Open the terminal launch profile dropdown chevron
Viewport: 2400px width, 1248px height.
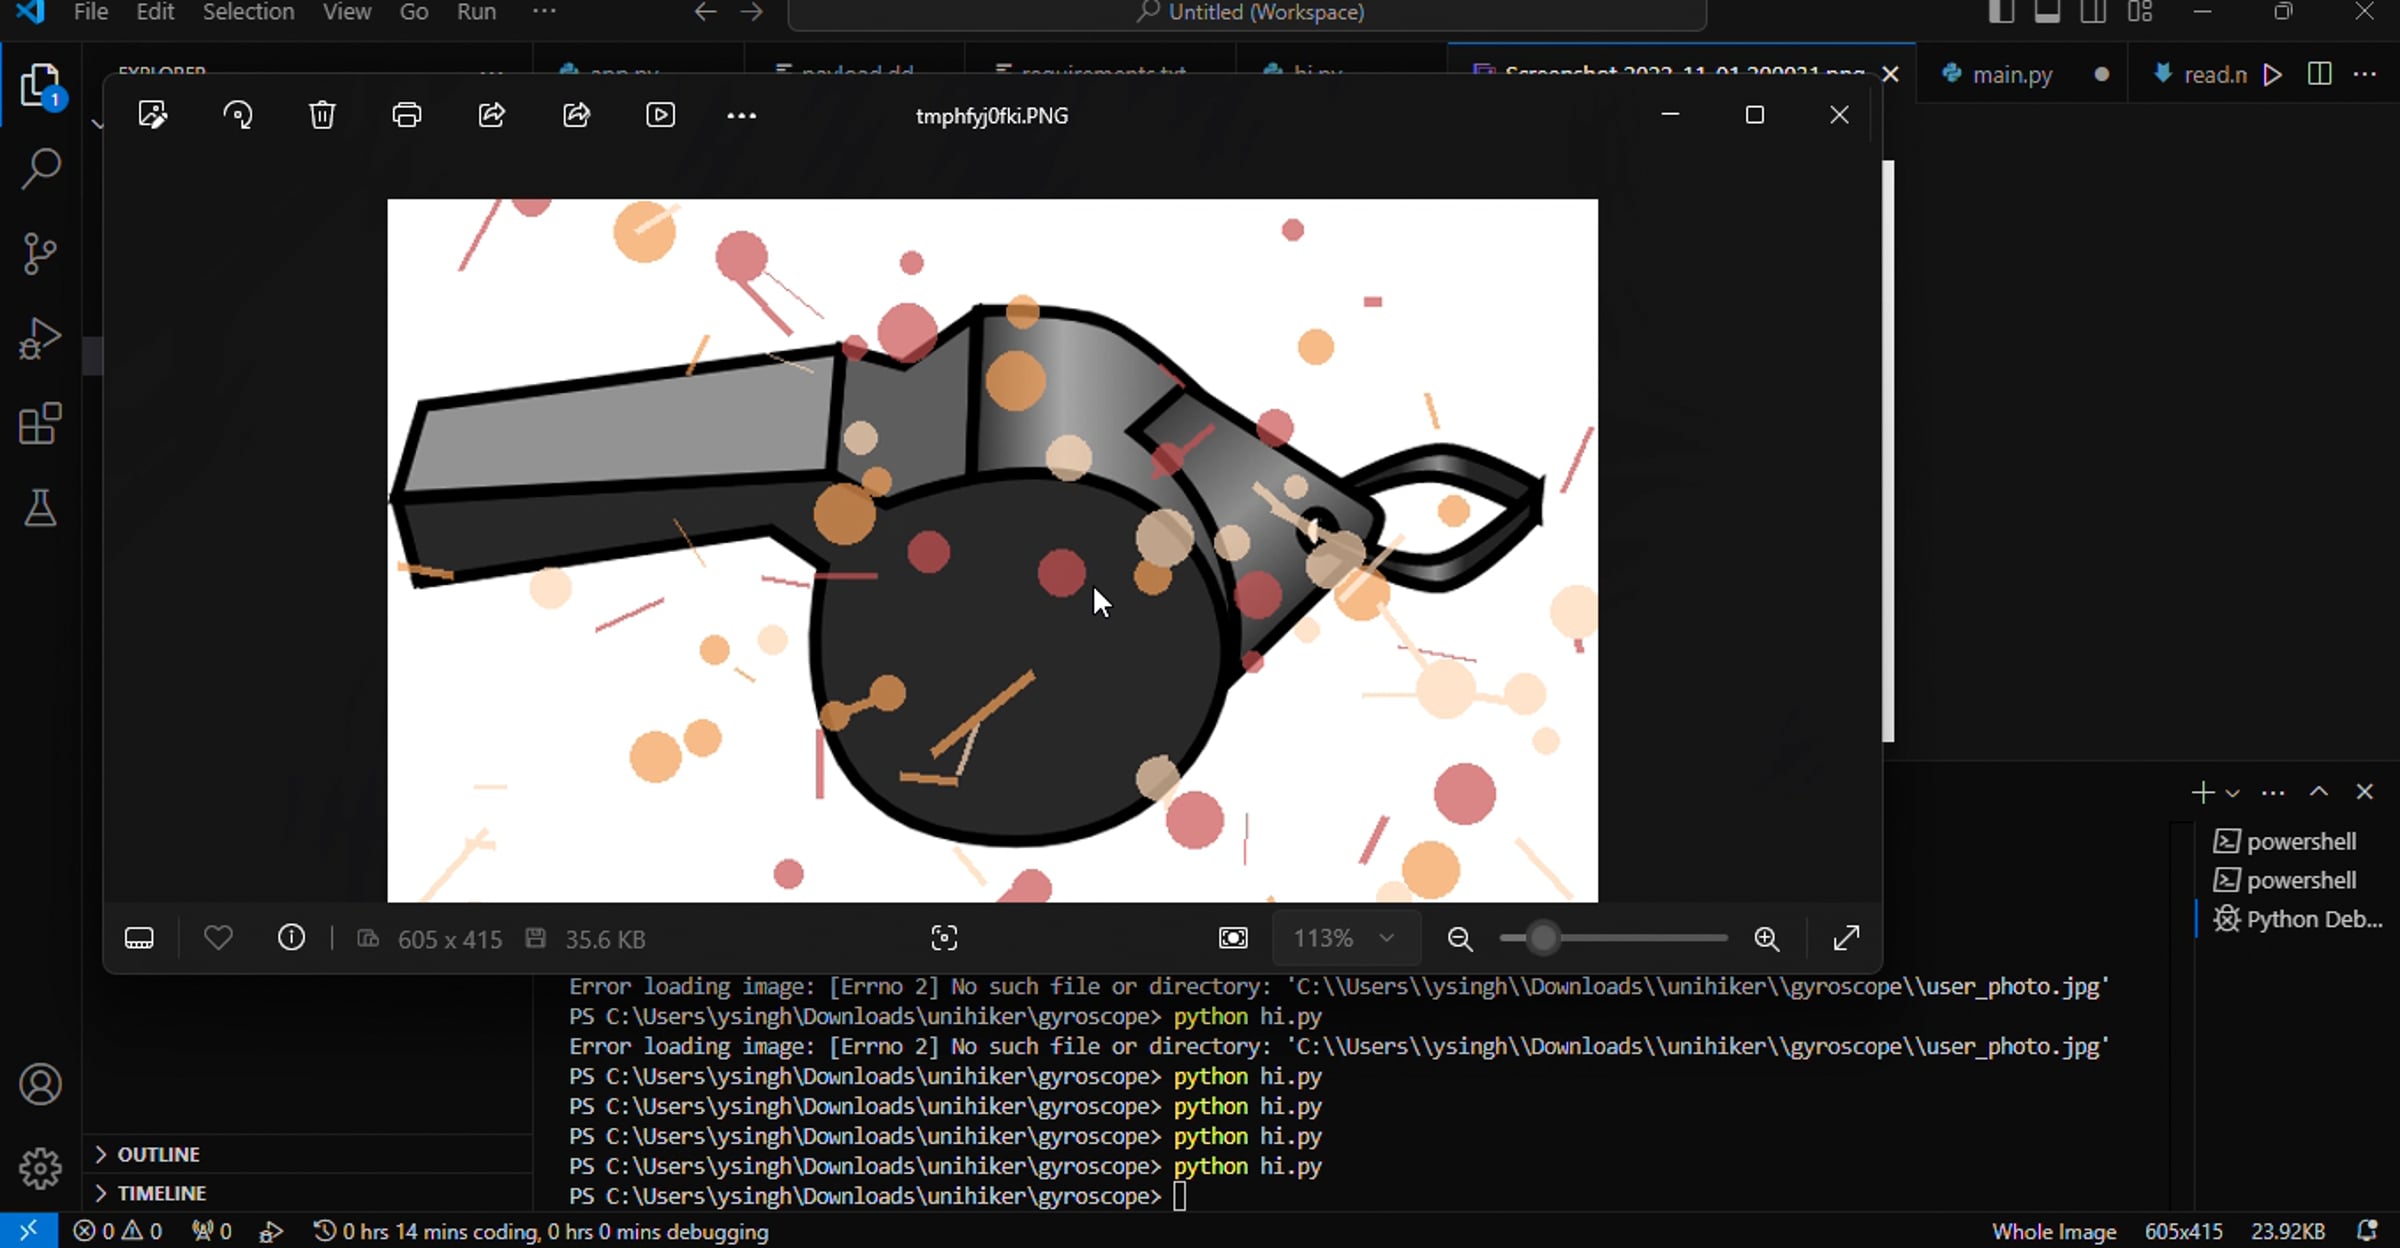click(x=2232, y=793)
